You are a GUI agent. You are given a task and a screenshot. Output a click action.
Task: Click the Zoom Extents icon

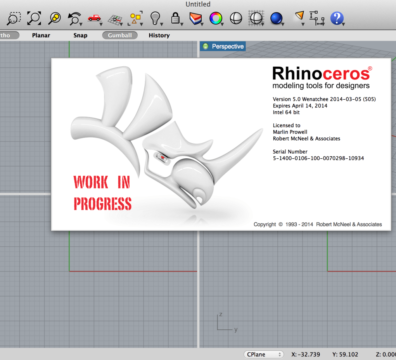34,18
